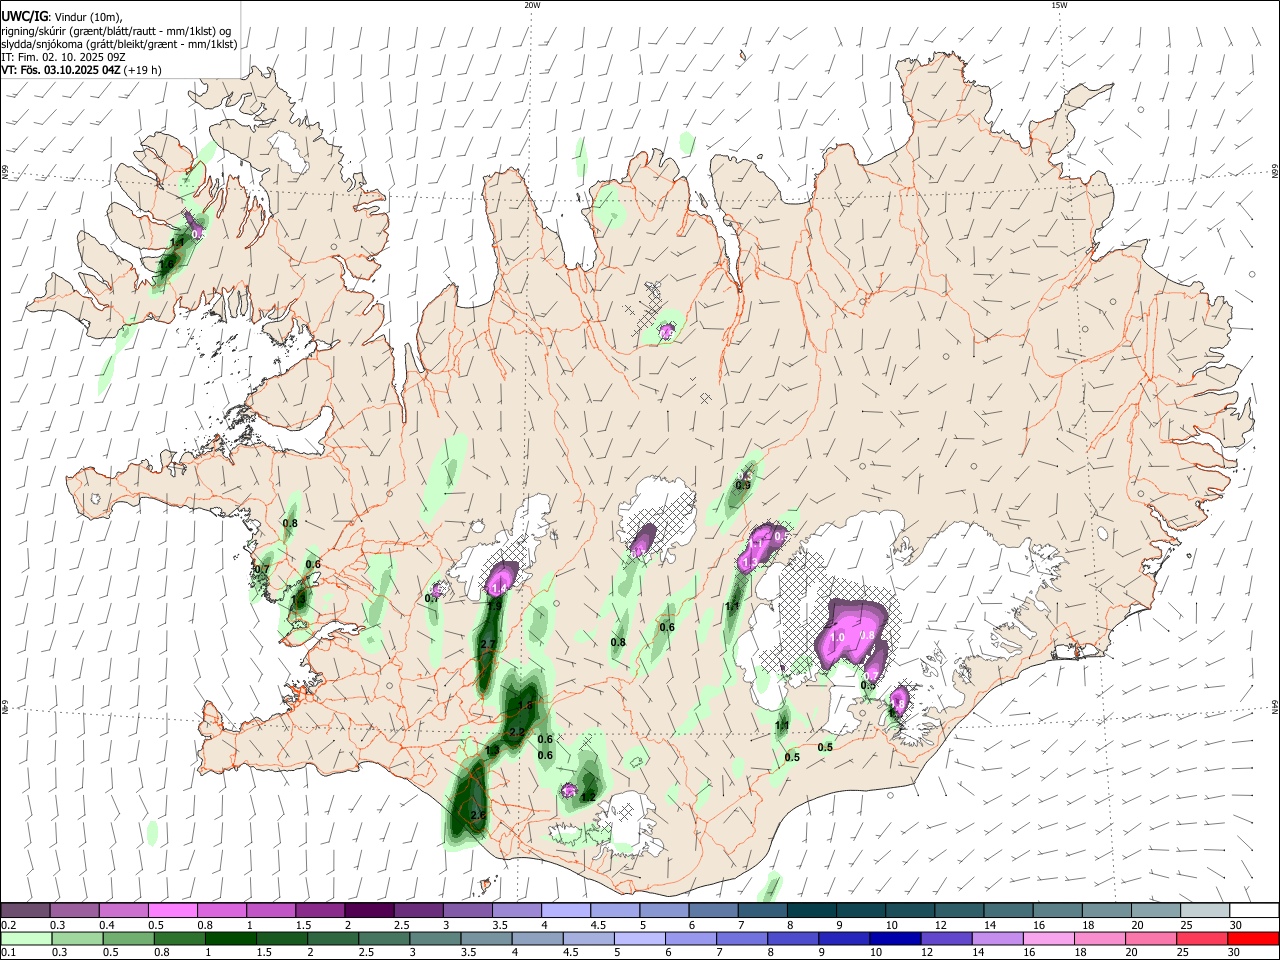Click the '0.1' label under the rain scale
Image resolution: width=1280 pixels, height=960 pixels.
click(9, 952)
